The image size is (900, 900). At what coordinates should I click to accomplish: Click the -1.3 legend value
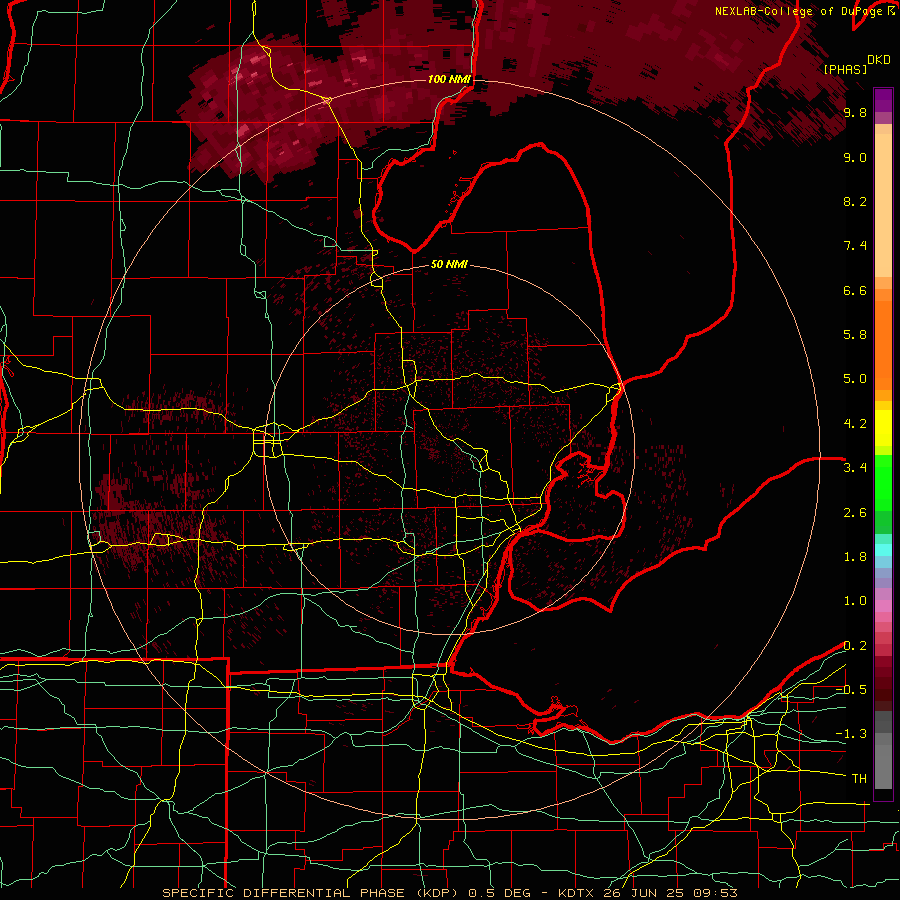coord(851,734)
